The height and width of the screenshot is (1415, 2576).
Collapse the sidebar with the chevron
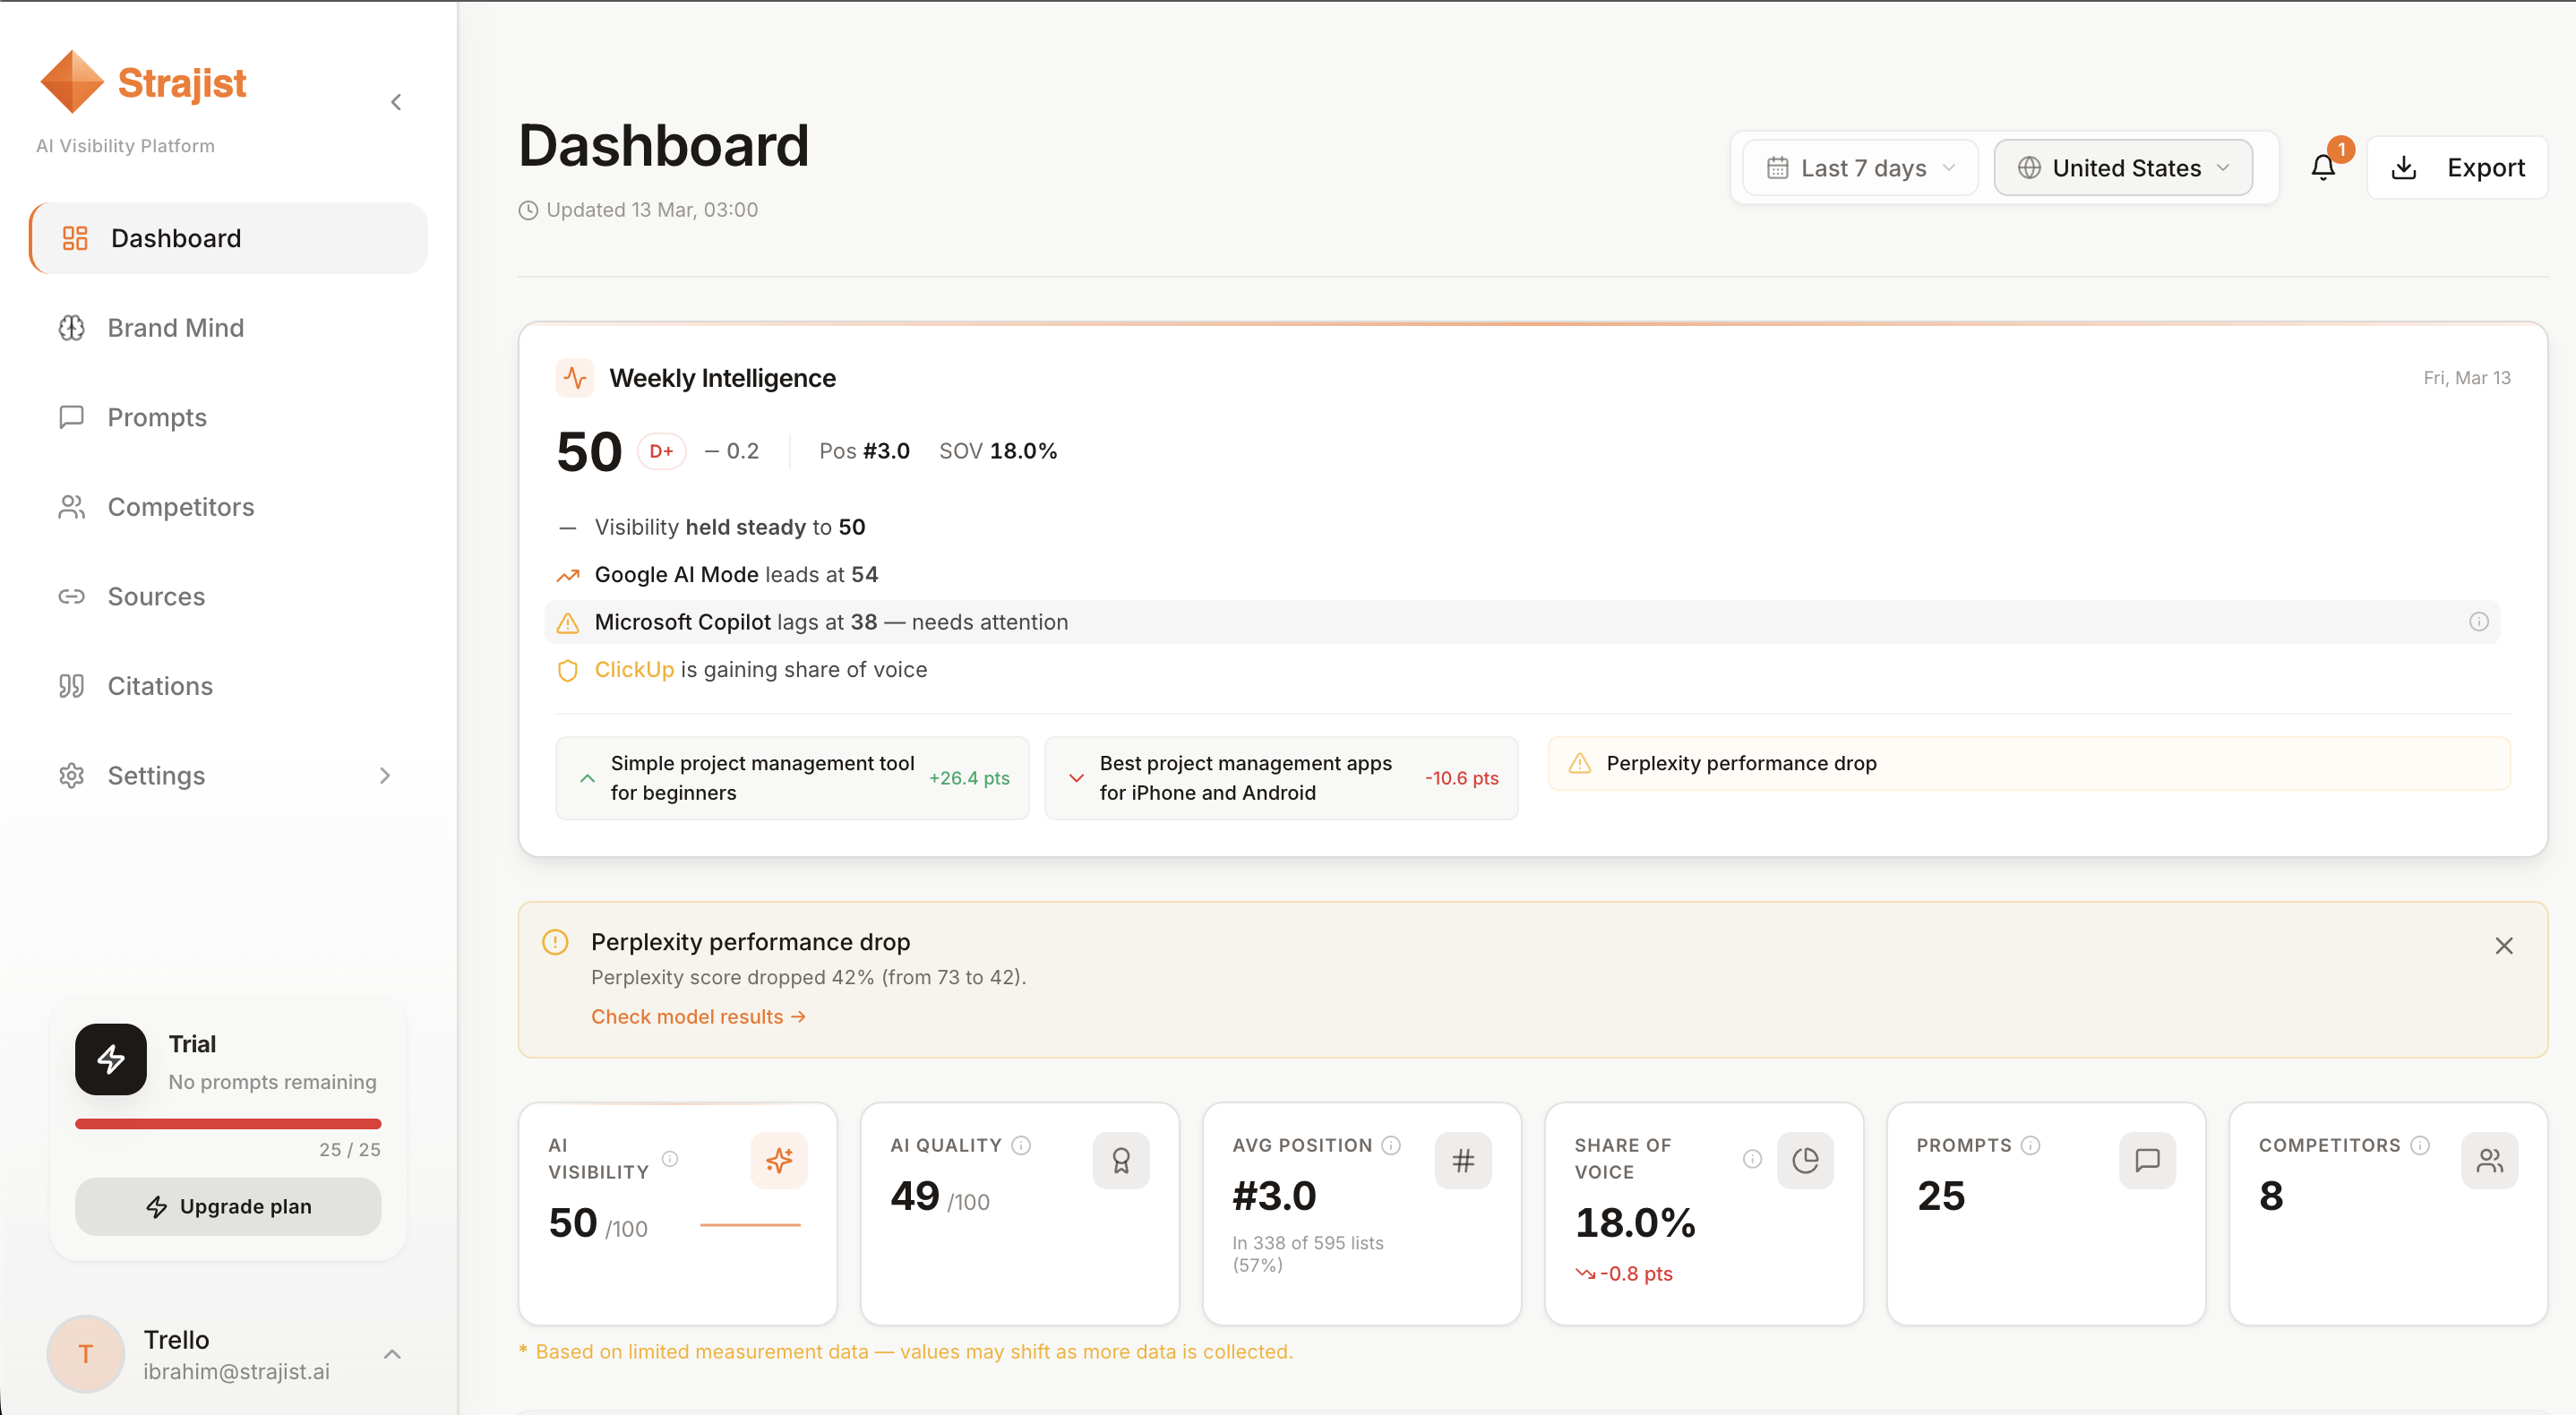tap(396, 102)
